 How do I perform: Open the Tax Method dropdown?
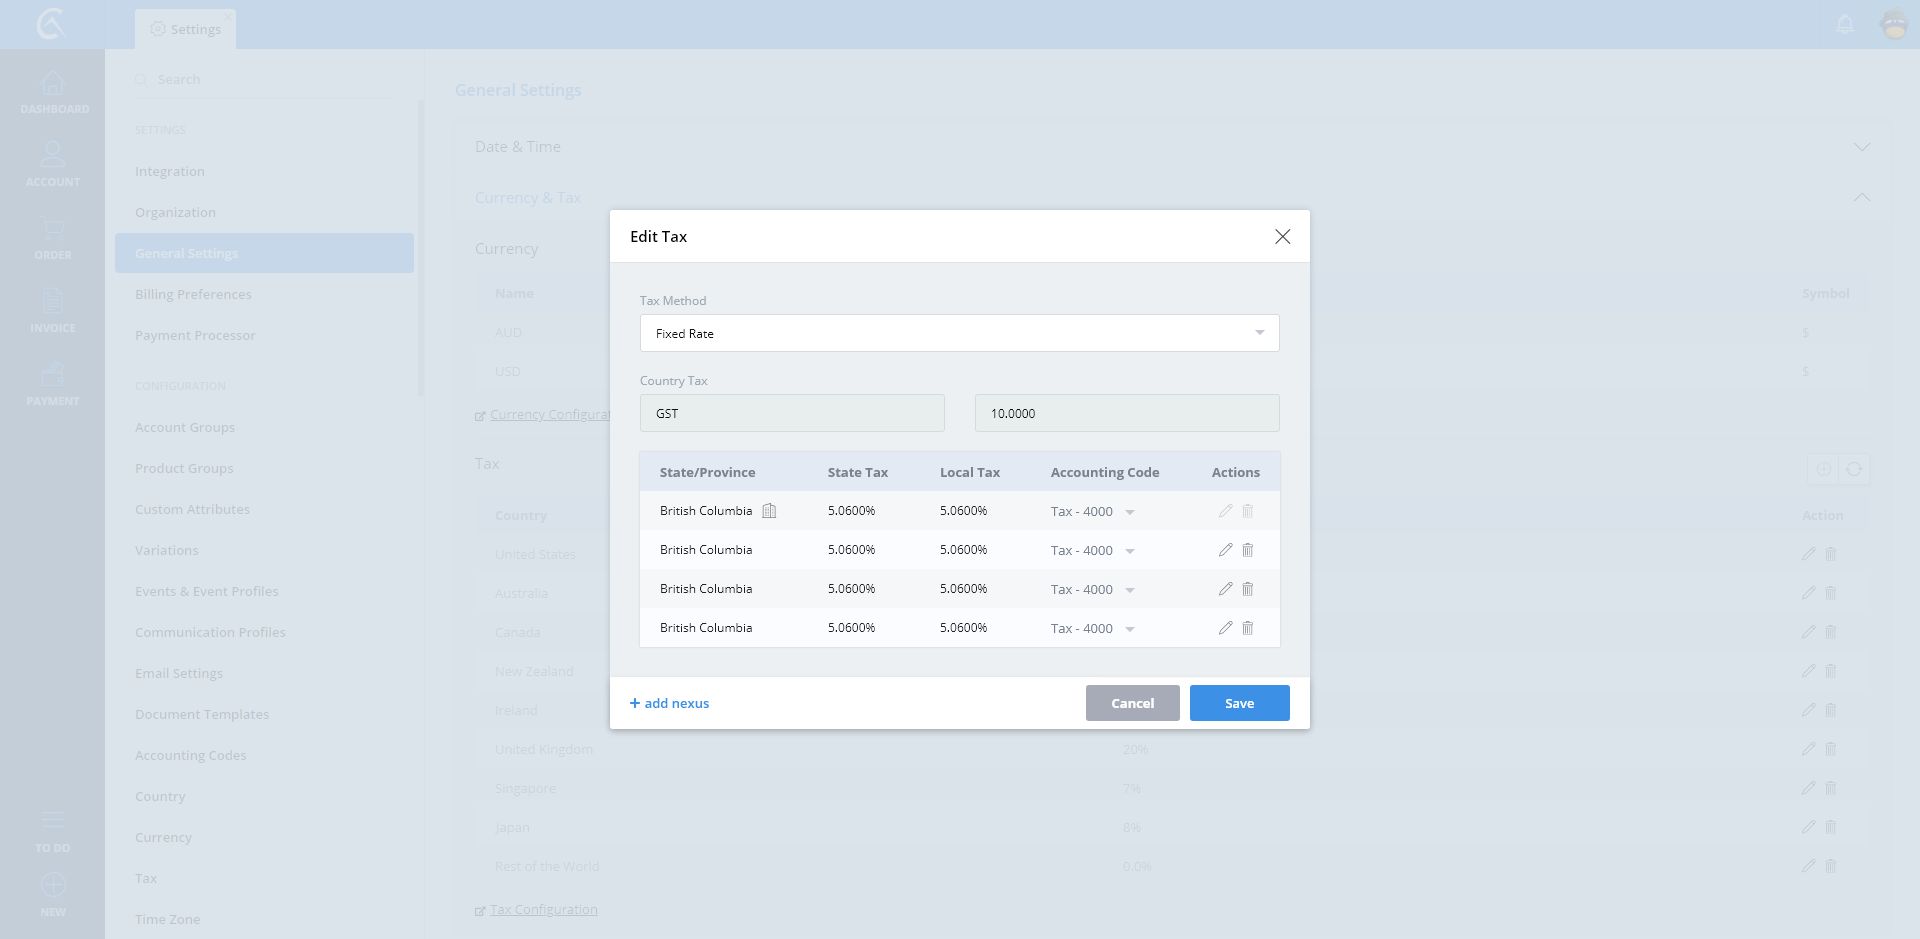pyautogui.click(x=959, y=333)
